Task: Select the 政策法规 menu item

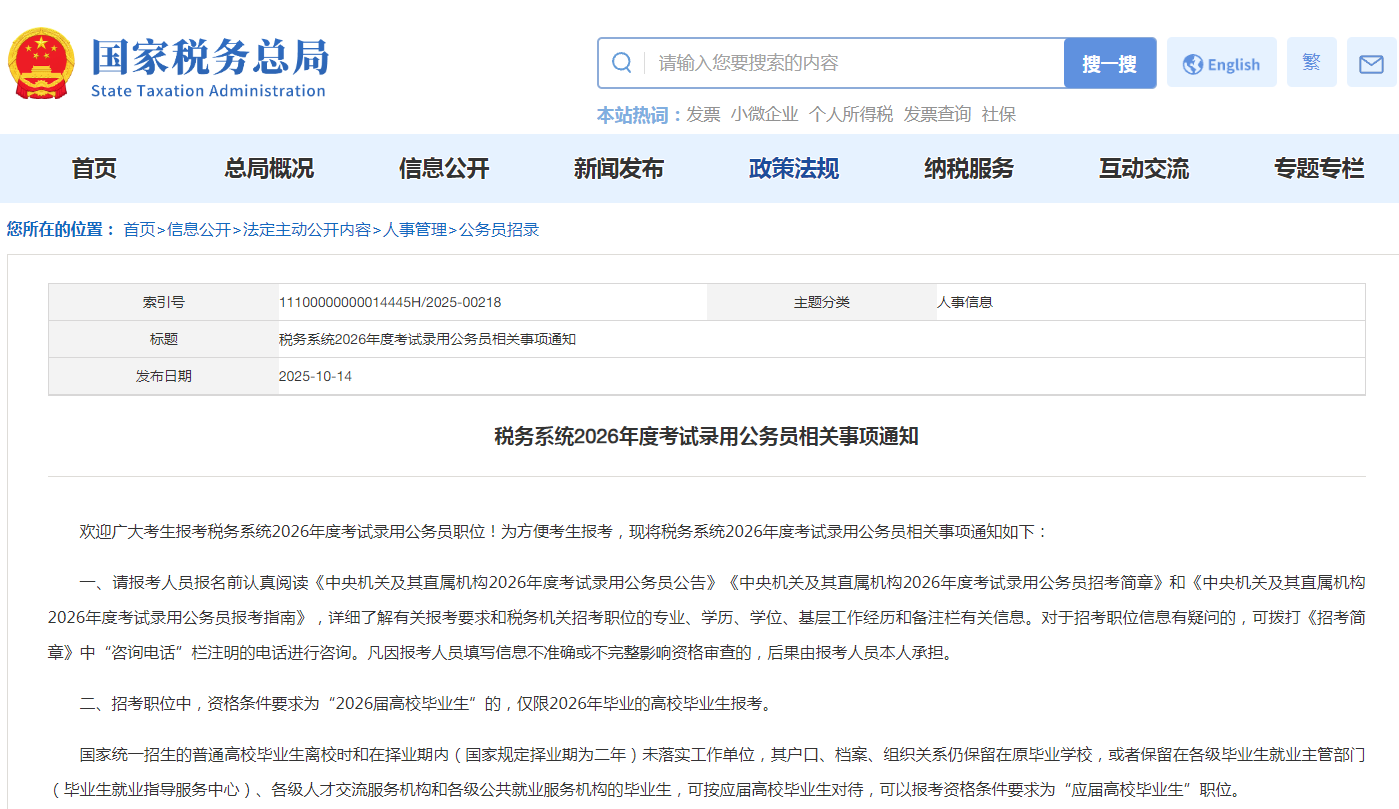Action: (x=794, y=169)
